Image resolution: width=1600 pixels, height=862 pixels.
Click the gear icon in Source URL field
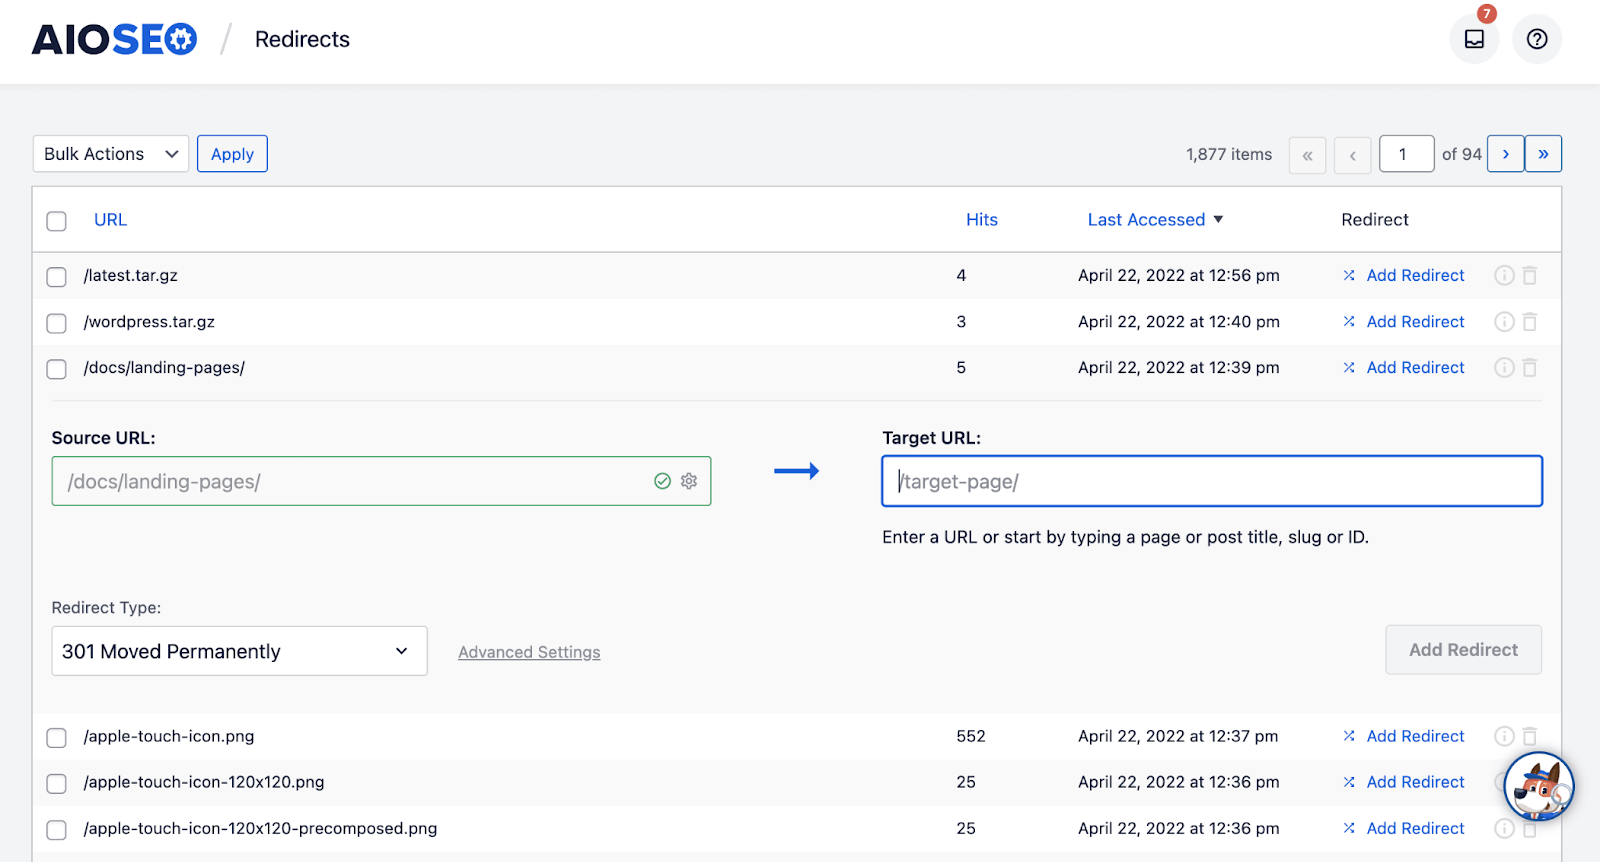point(689,481)
